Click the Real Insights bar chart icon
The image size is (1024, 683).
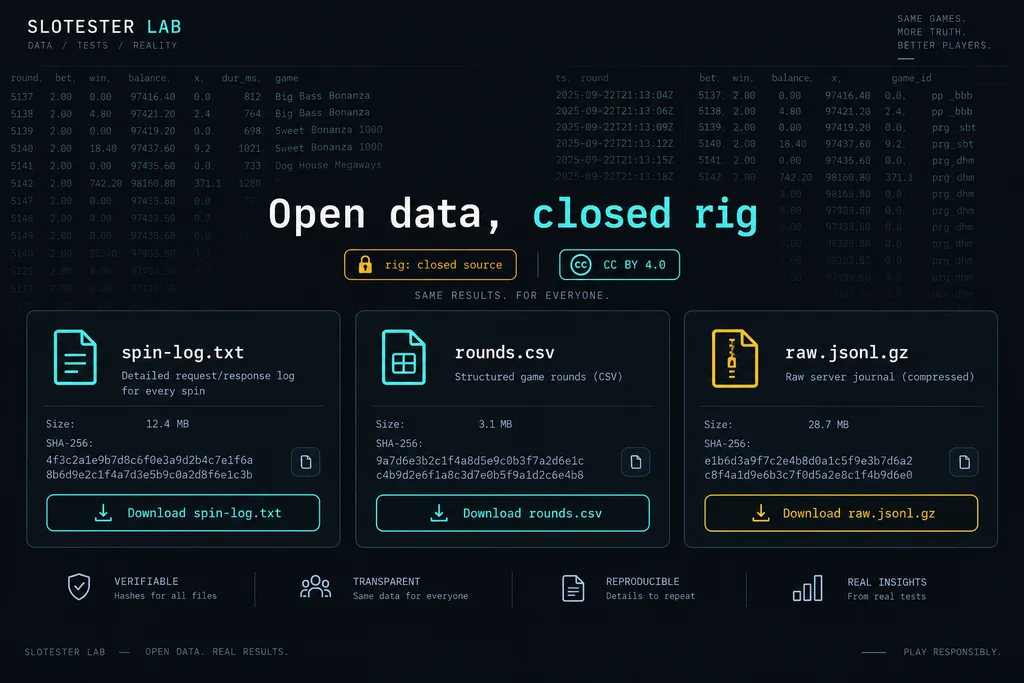pyautogui.click(x=808, y=588)
